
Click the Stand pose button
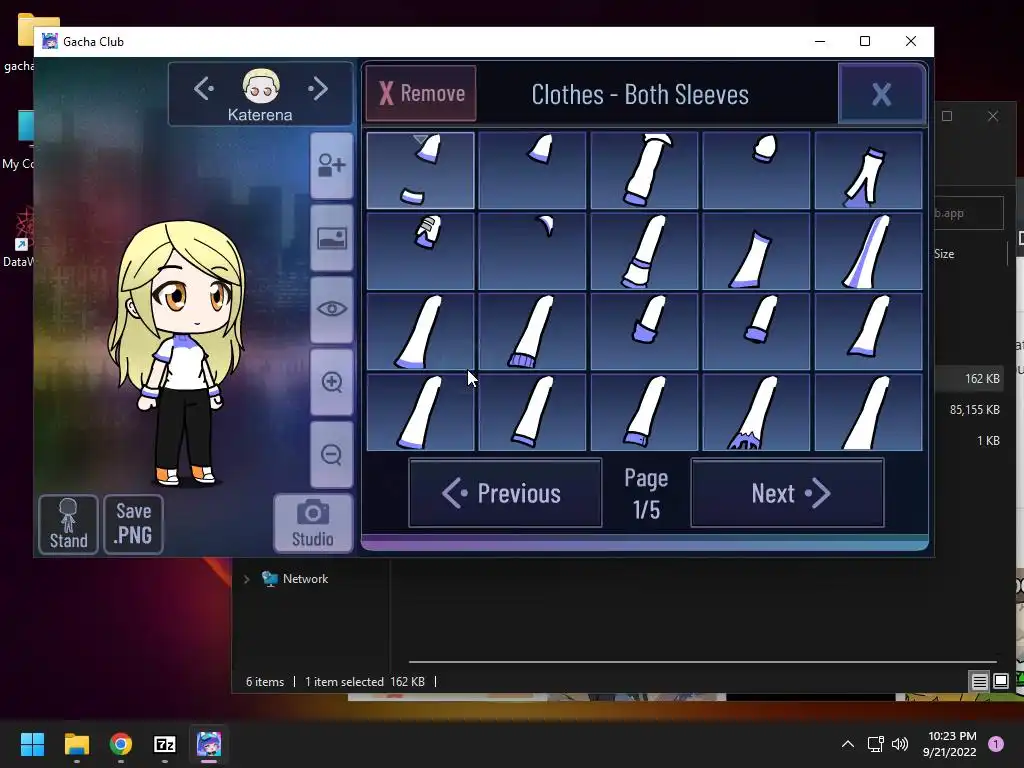[69, 524]
